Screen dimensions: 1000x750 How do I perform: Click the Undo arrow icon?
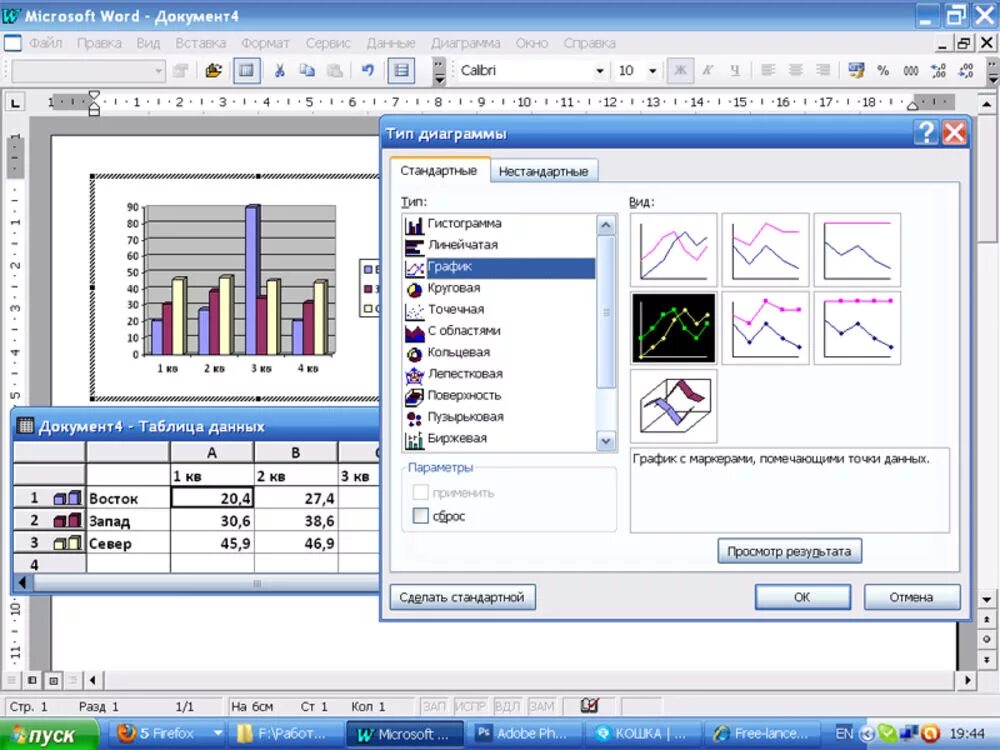click(368, 71)
